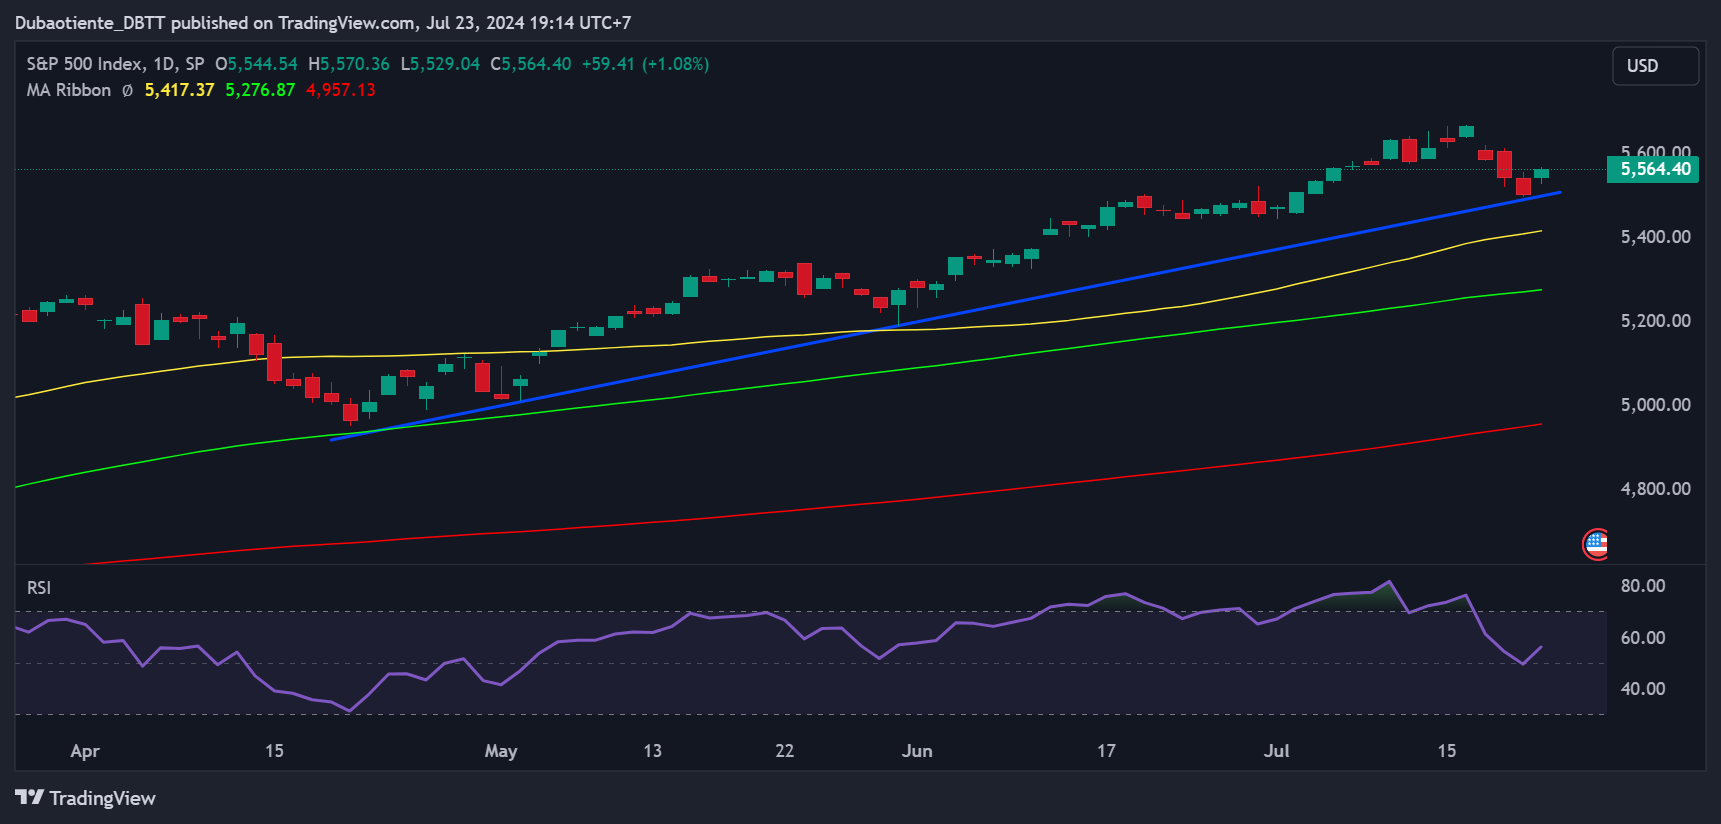Click the Apr label on time axis
Viewport: 1721px width, 824px height.
pos(85,751)
